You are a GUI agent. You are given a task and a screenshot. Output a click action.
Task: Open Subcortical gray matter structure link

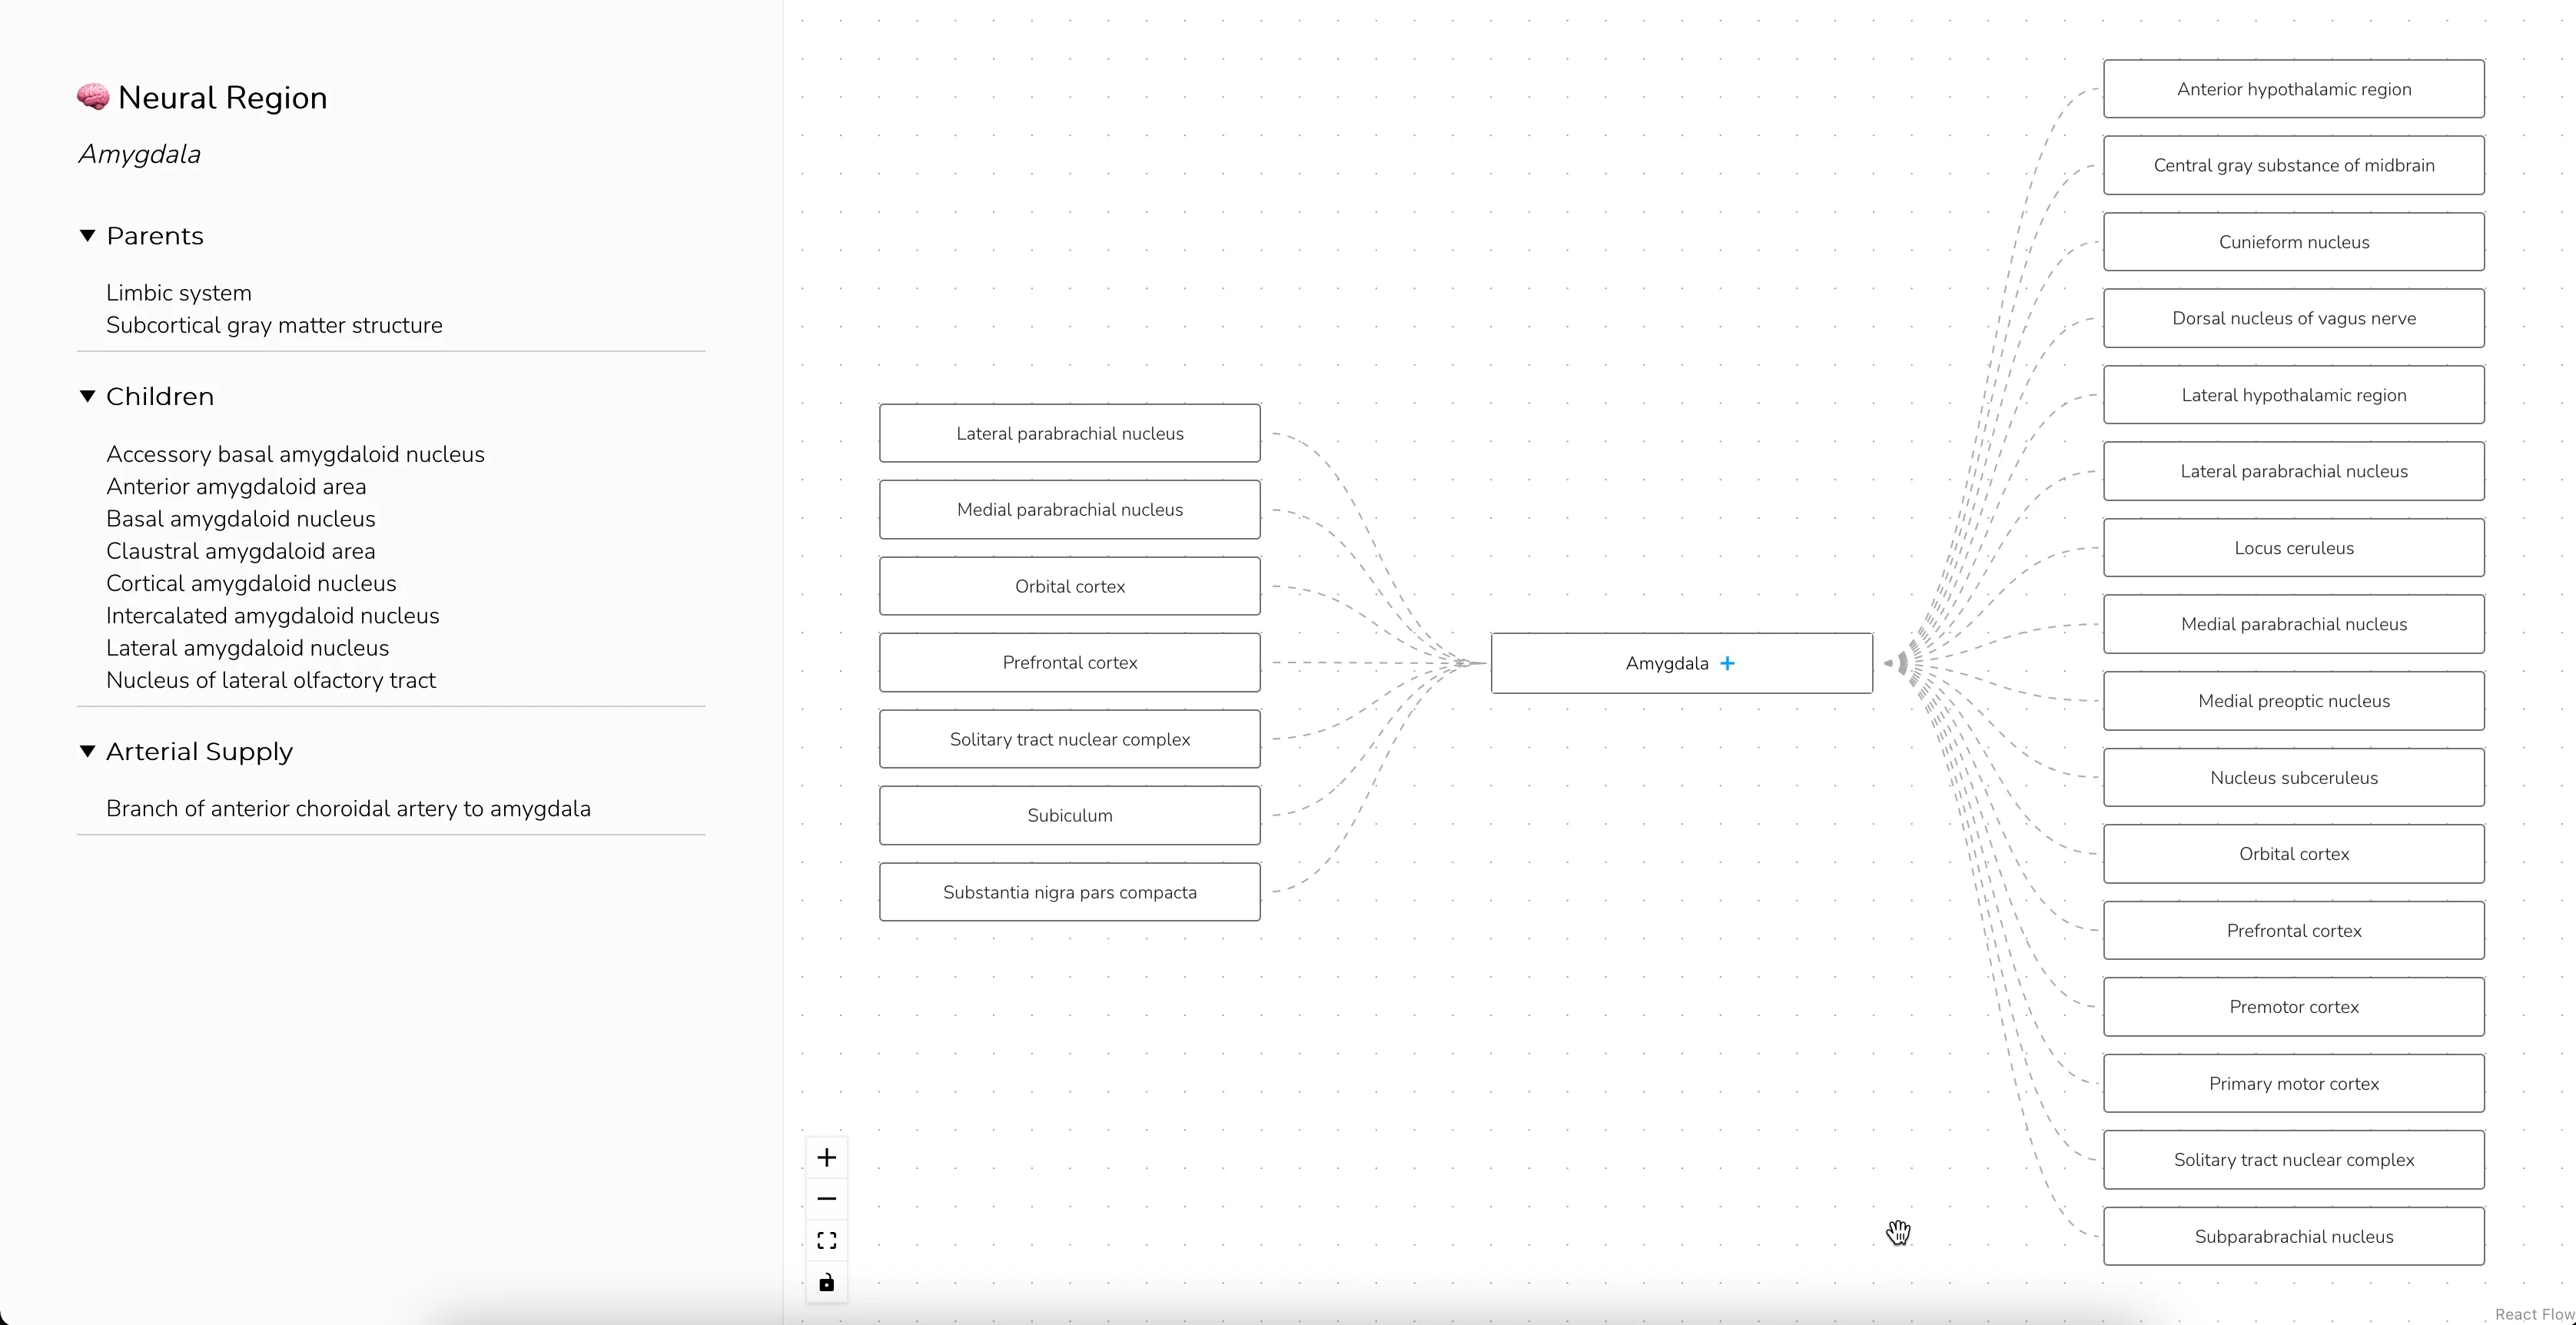click(274, 325)
